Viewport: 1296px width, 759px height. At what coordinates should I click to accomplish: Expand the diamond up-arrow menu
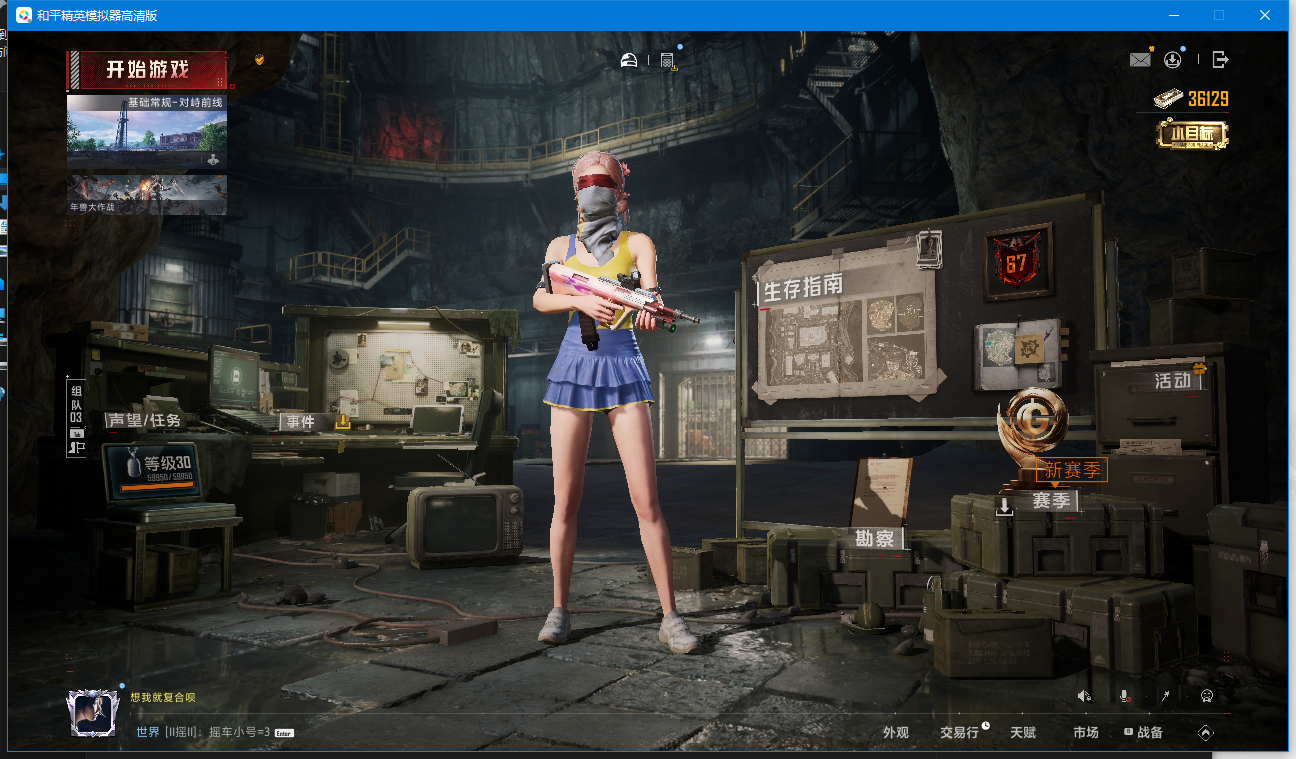1206,733
